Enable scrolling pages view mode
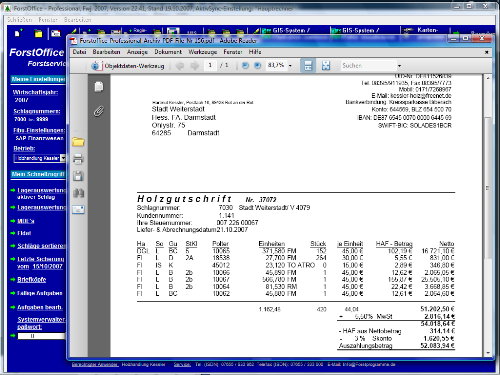The width and height of the screenshot is (500, 375). coord(308,65)
